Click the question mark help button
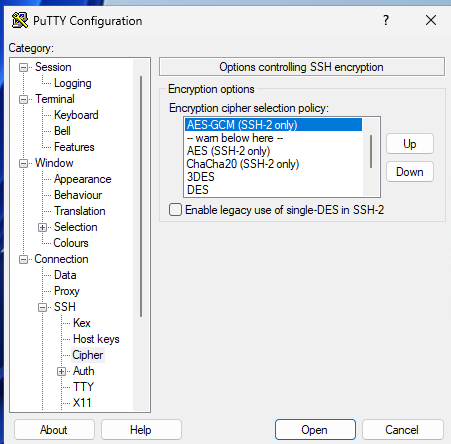The width and height of the screenshot is (451, 444). 386,20
